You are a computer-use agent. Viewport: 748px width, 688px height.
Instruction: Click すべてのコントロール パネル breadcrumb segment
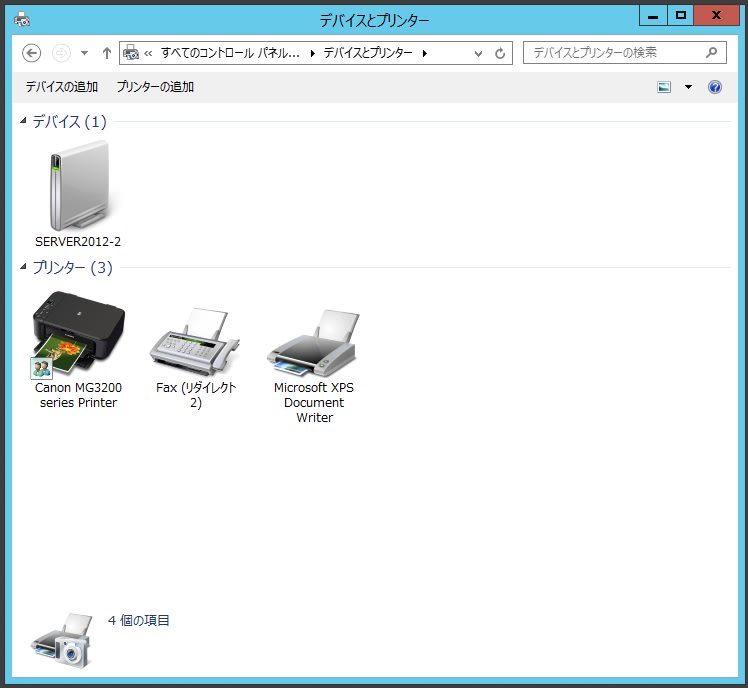230,53
